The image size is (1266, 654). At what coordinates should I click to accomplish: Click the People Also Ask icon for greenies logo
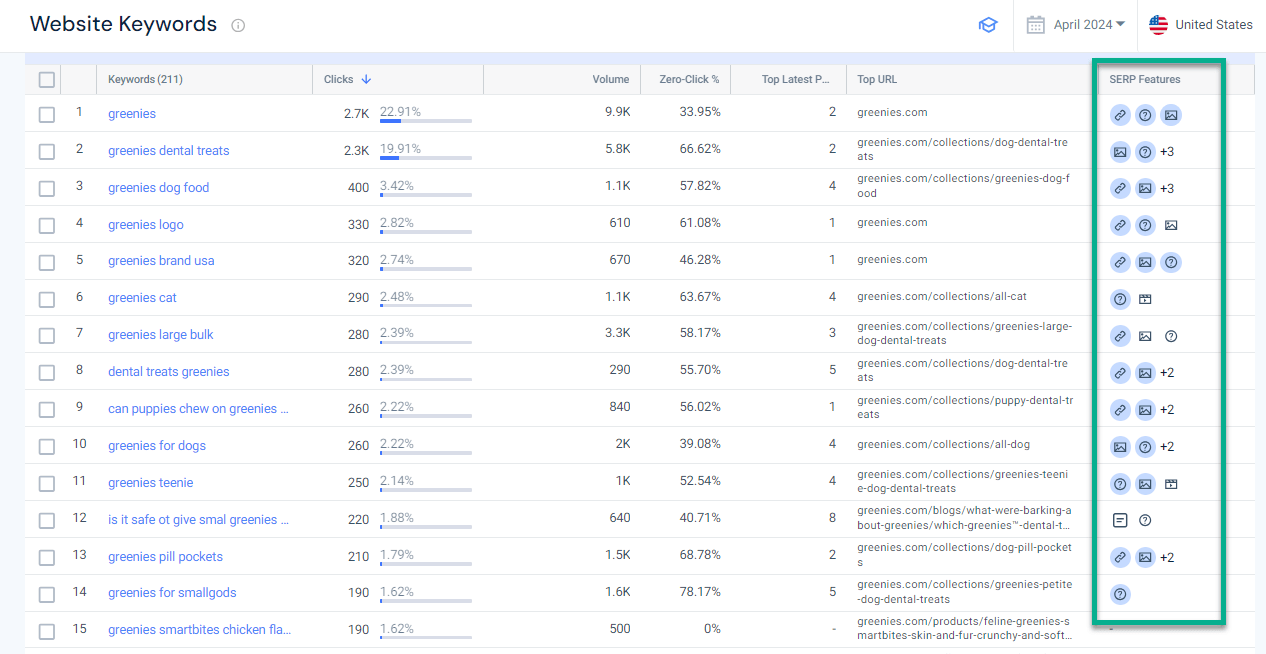[1145, 225]
